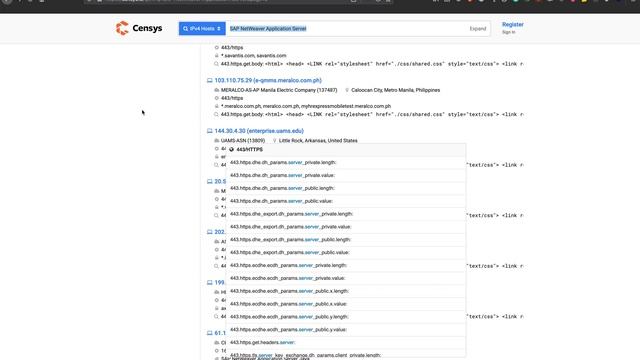Select suggestion 443.https.dhe.dh_params.server_public.value
This screenshot has width=640, height=360.
click(346, 201)
